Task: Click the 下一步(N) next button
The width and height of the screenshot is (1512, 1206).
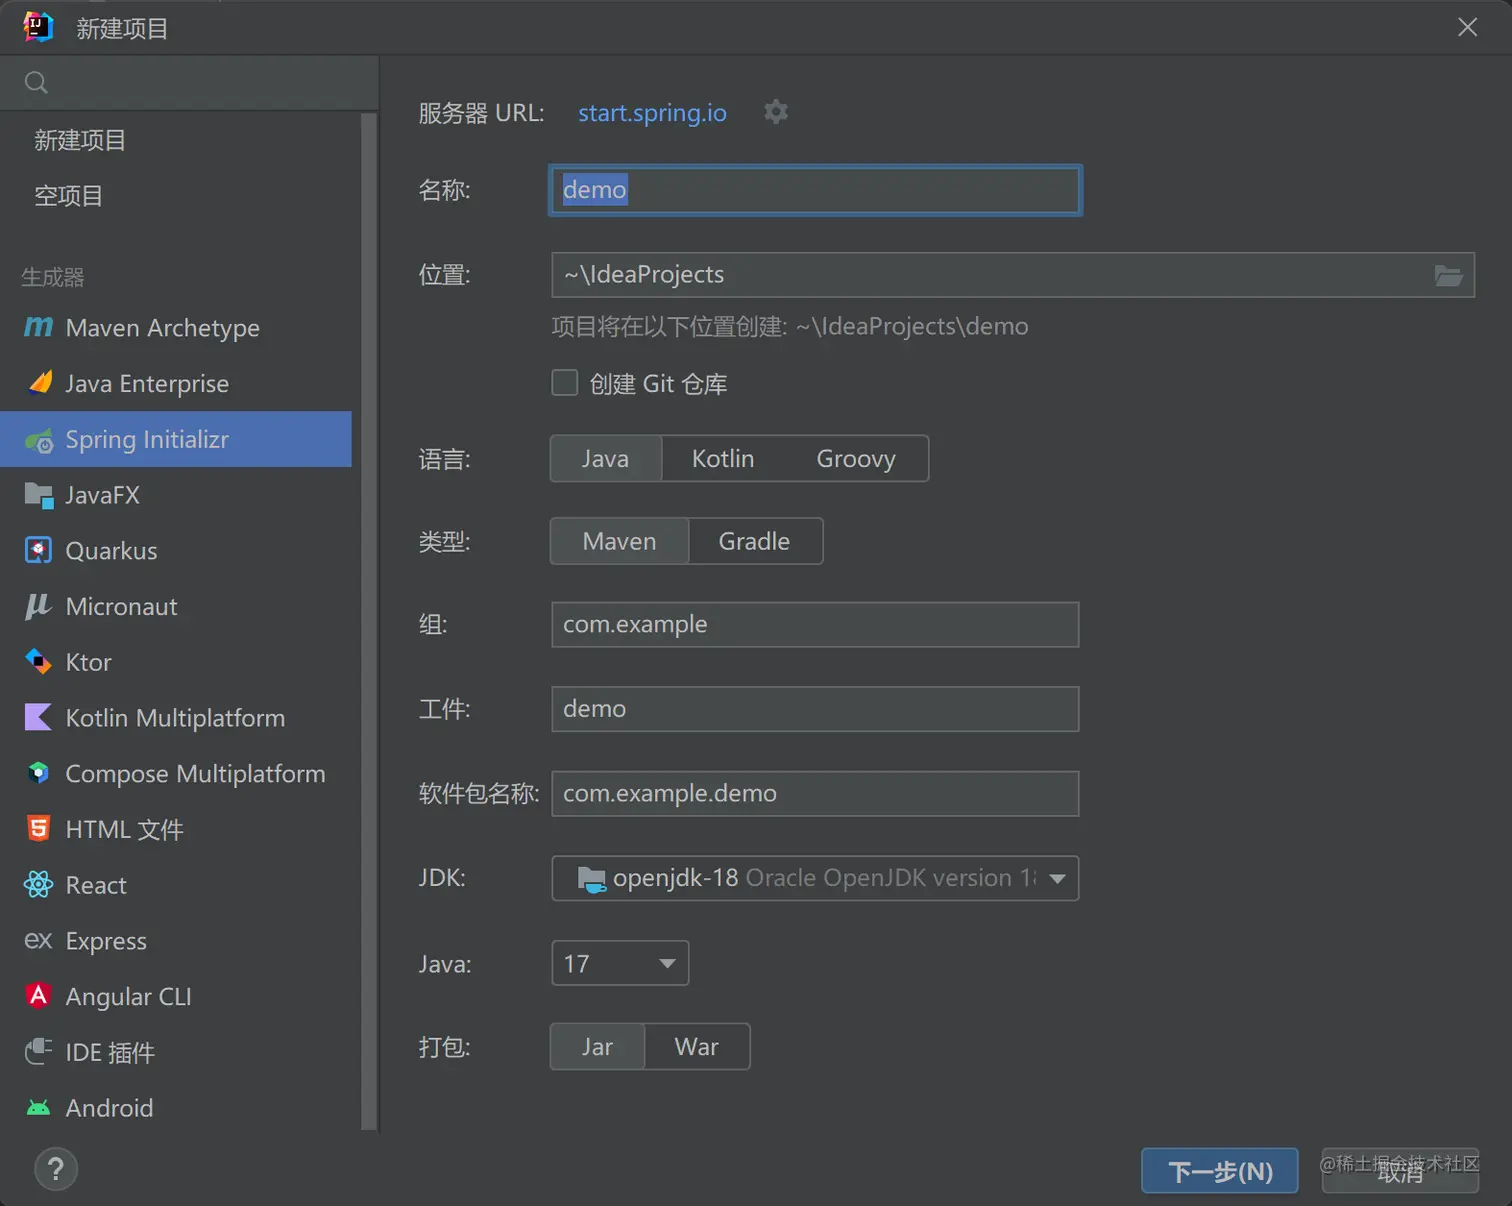Action: tap(1220, 1170)
